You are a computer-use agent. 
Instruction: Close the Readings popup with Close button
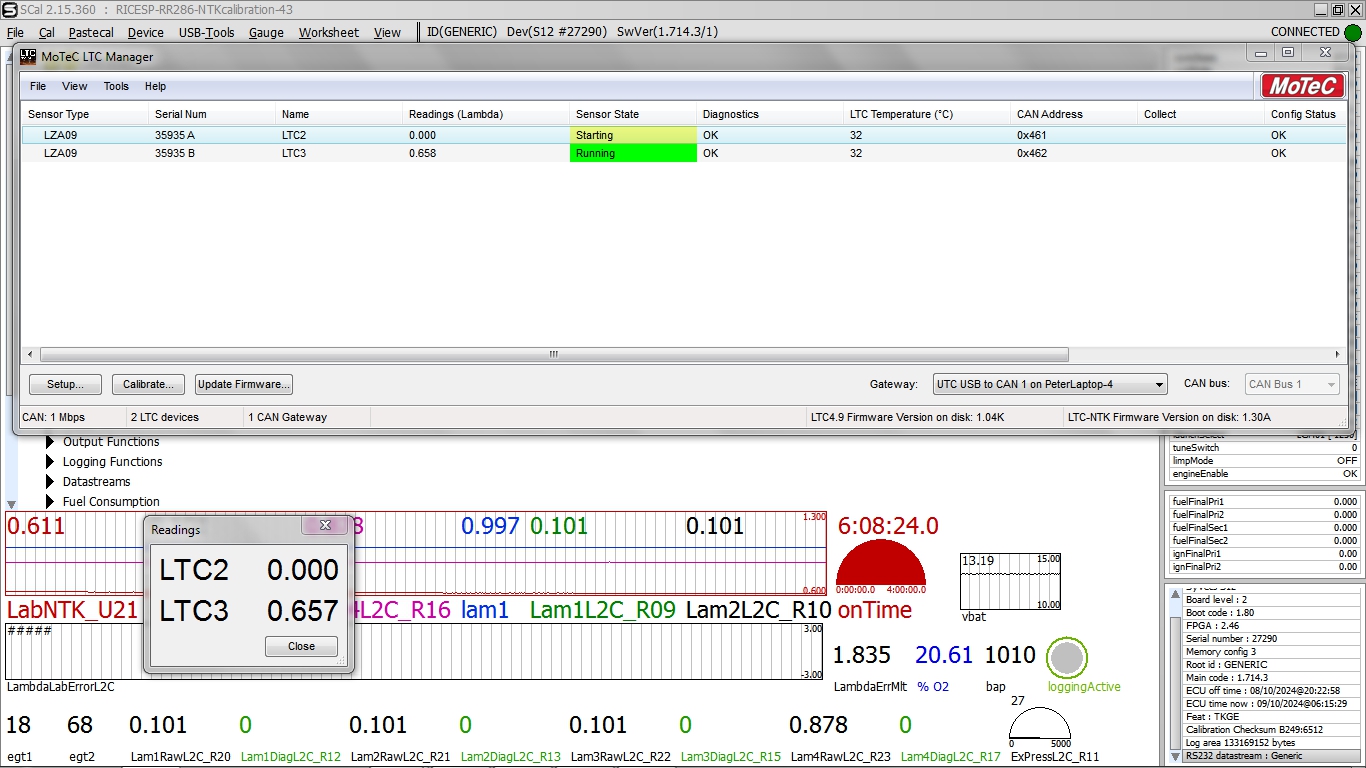[x=301, y=646]
